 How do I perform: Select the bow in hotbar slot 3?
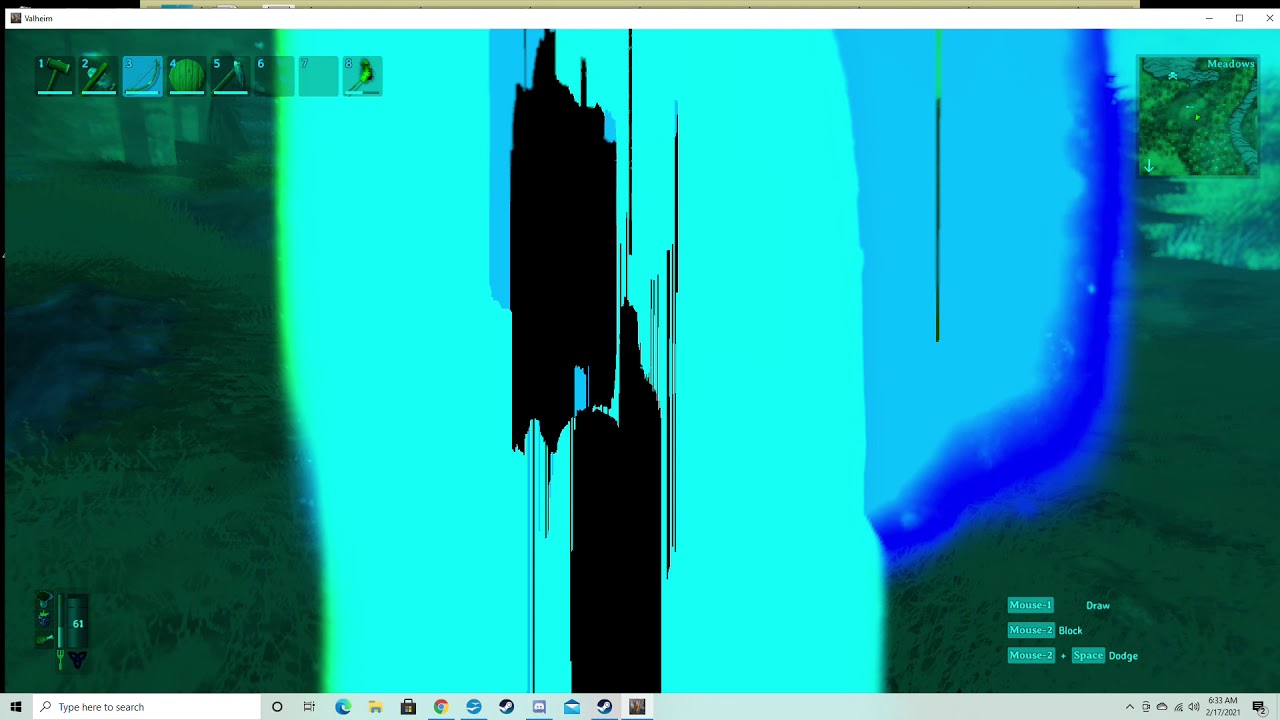coord(143,76)
